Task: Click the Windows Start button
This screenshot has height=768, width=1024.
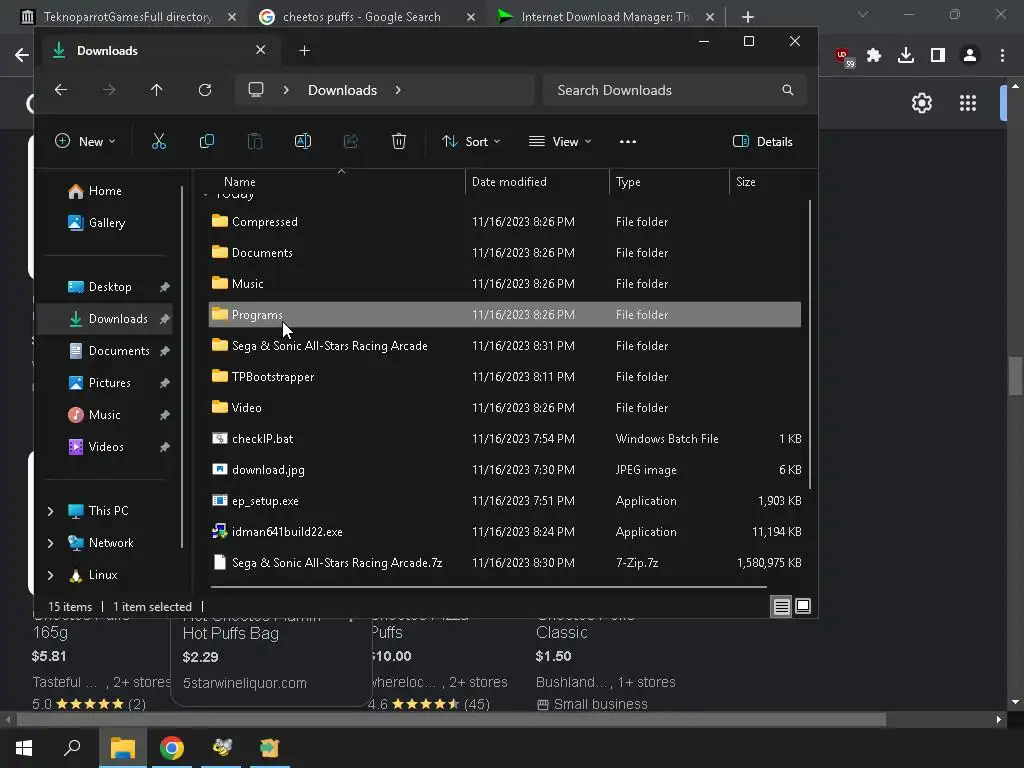Action: click(x=24, y=748)
